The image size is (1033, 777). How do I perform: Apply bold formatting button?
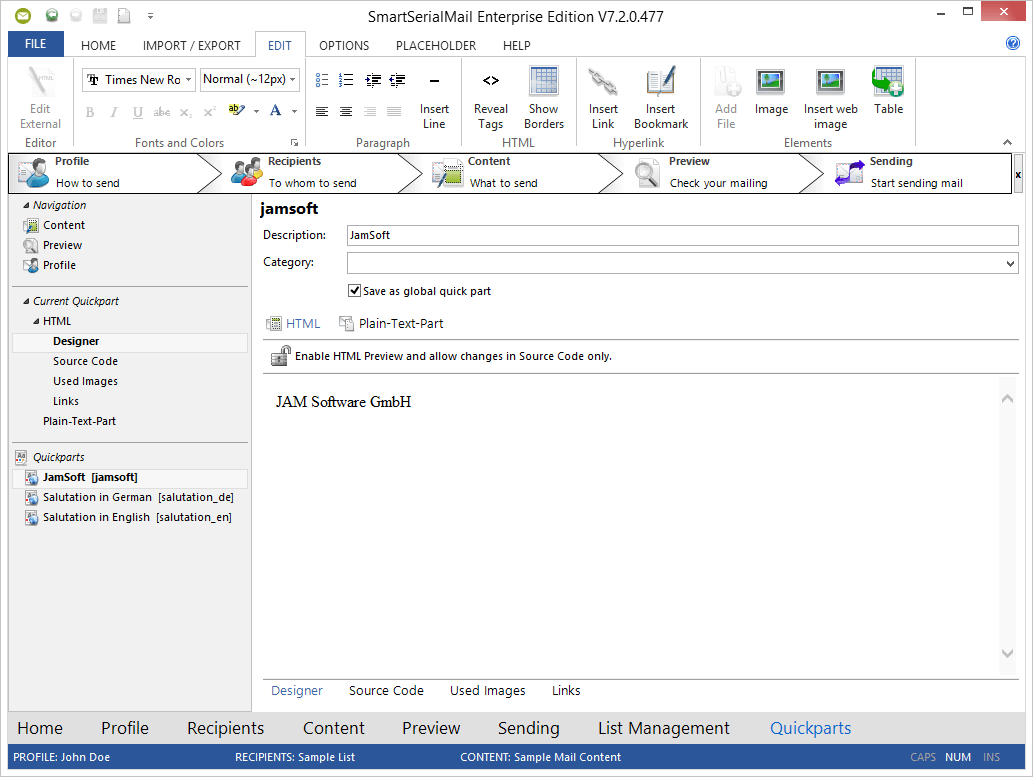tap(90, 112)
